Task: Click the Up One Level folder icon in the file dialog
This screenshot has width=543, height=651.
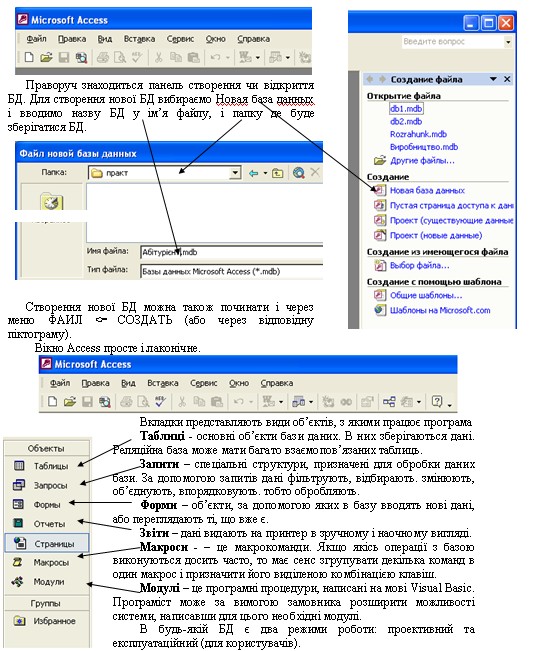Action: coord(278,173)
